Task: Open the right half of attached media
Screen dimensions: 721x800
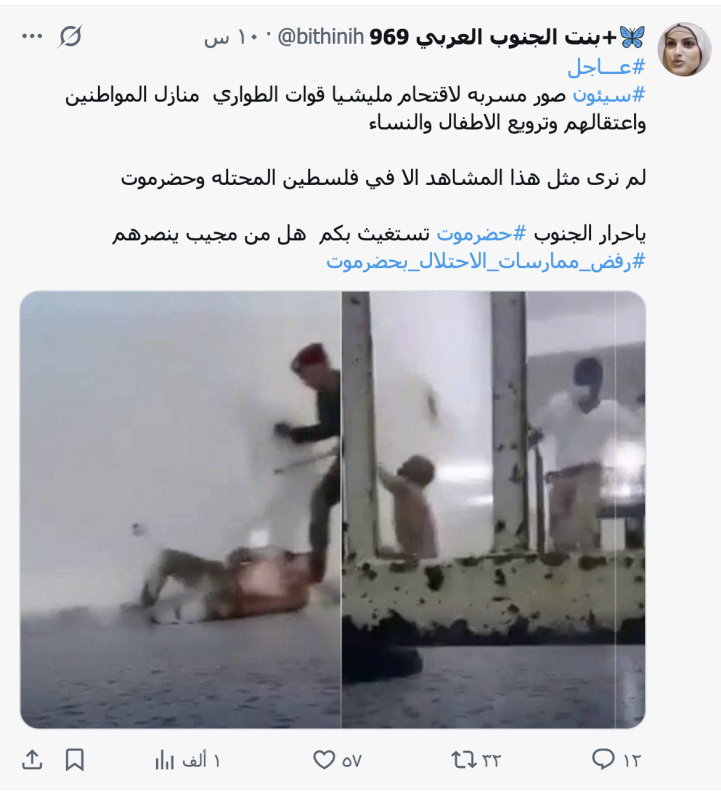Action: [x=493, y=510]
